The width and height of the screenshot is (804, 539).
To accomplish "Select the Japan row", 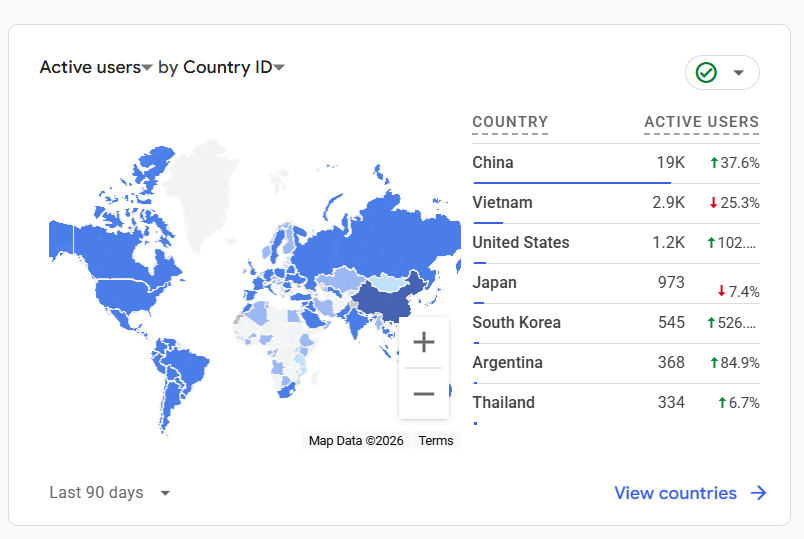I will coord(616,283).
